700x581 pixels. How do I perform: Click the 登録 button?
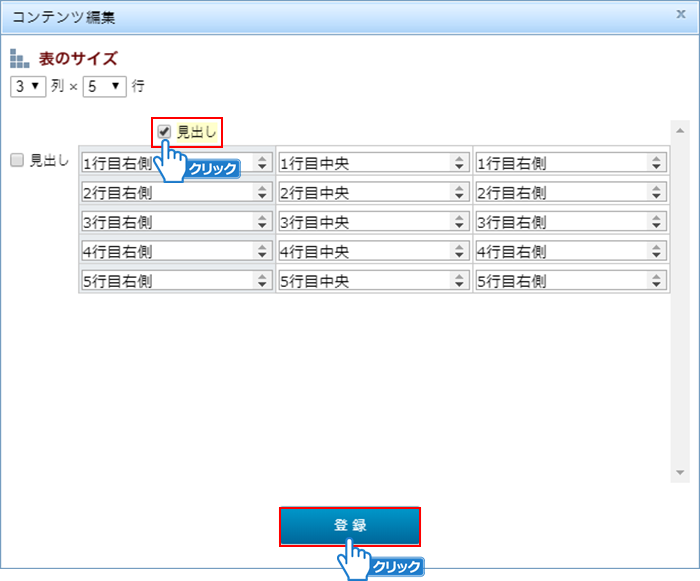click(350, 526)
